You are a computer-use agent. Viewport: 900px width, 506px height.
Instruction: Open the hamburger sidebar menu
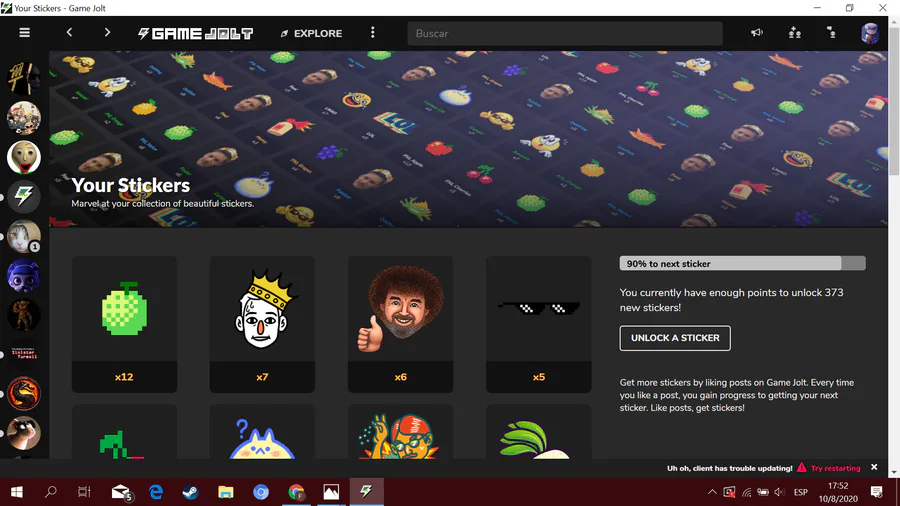24,33
